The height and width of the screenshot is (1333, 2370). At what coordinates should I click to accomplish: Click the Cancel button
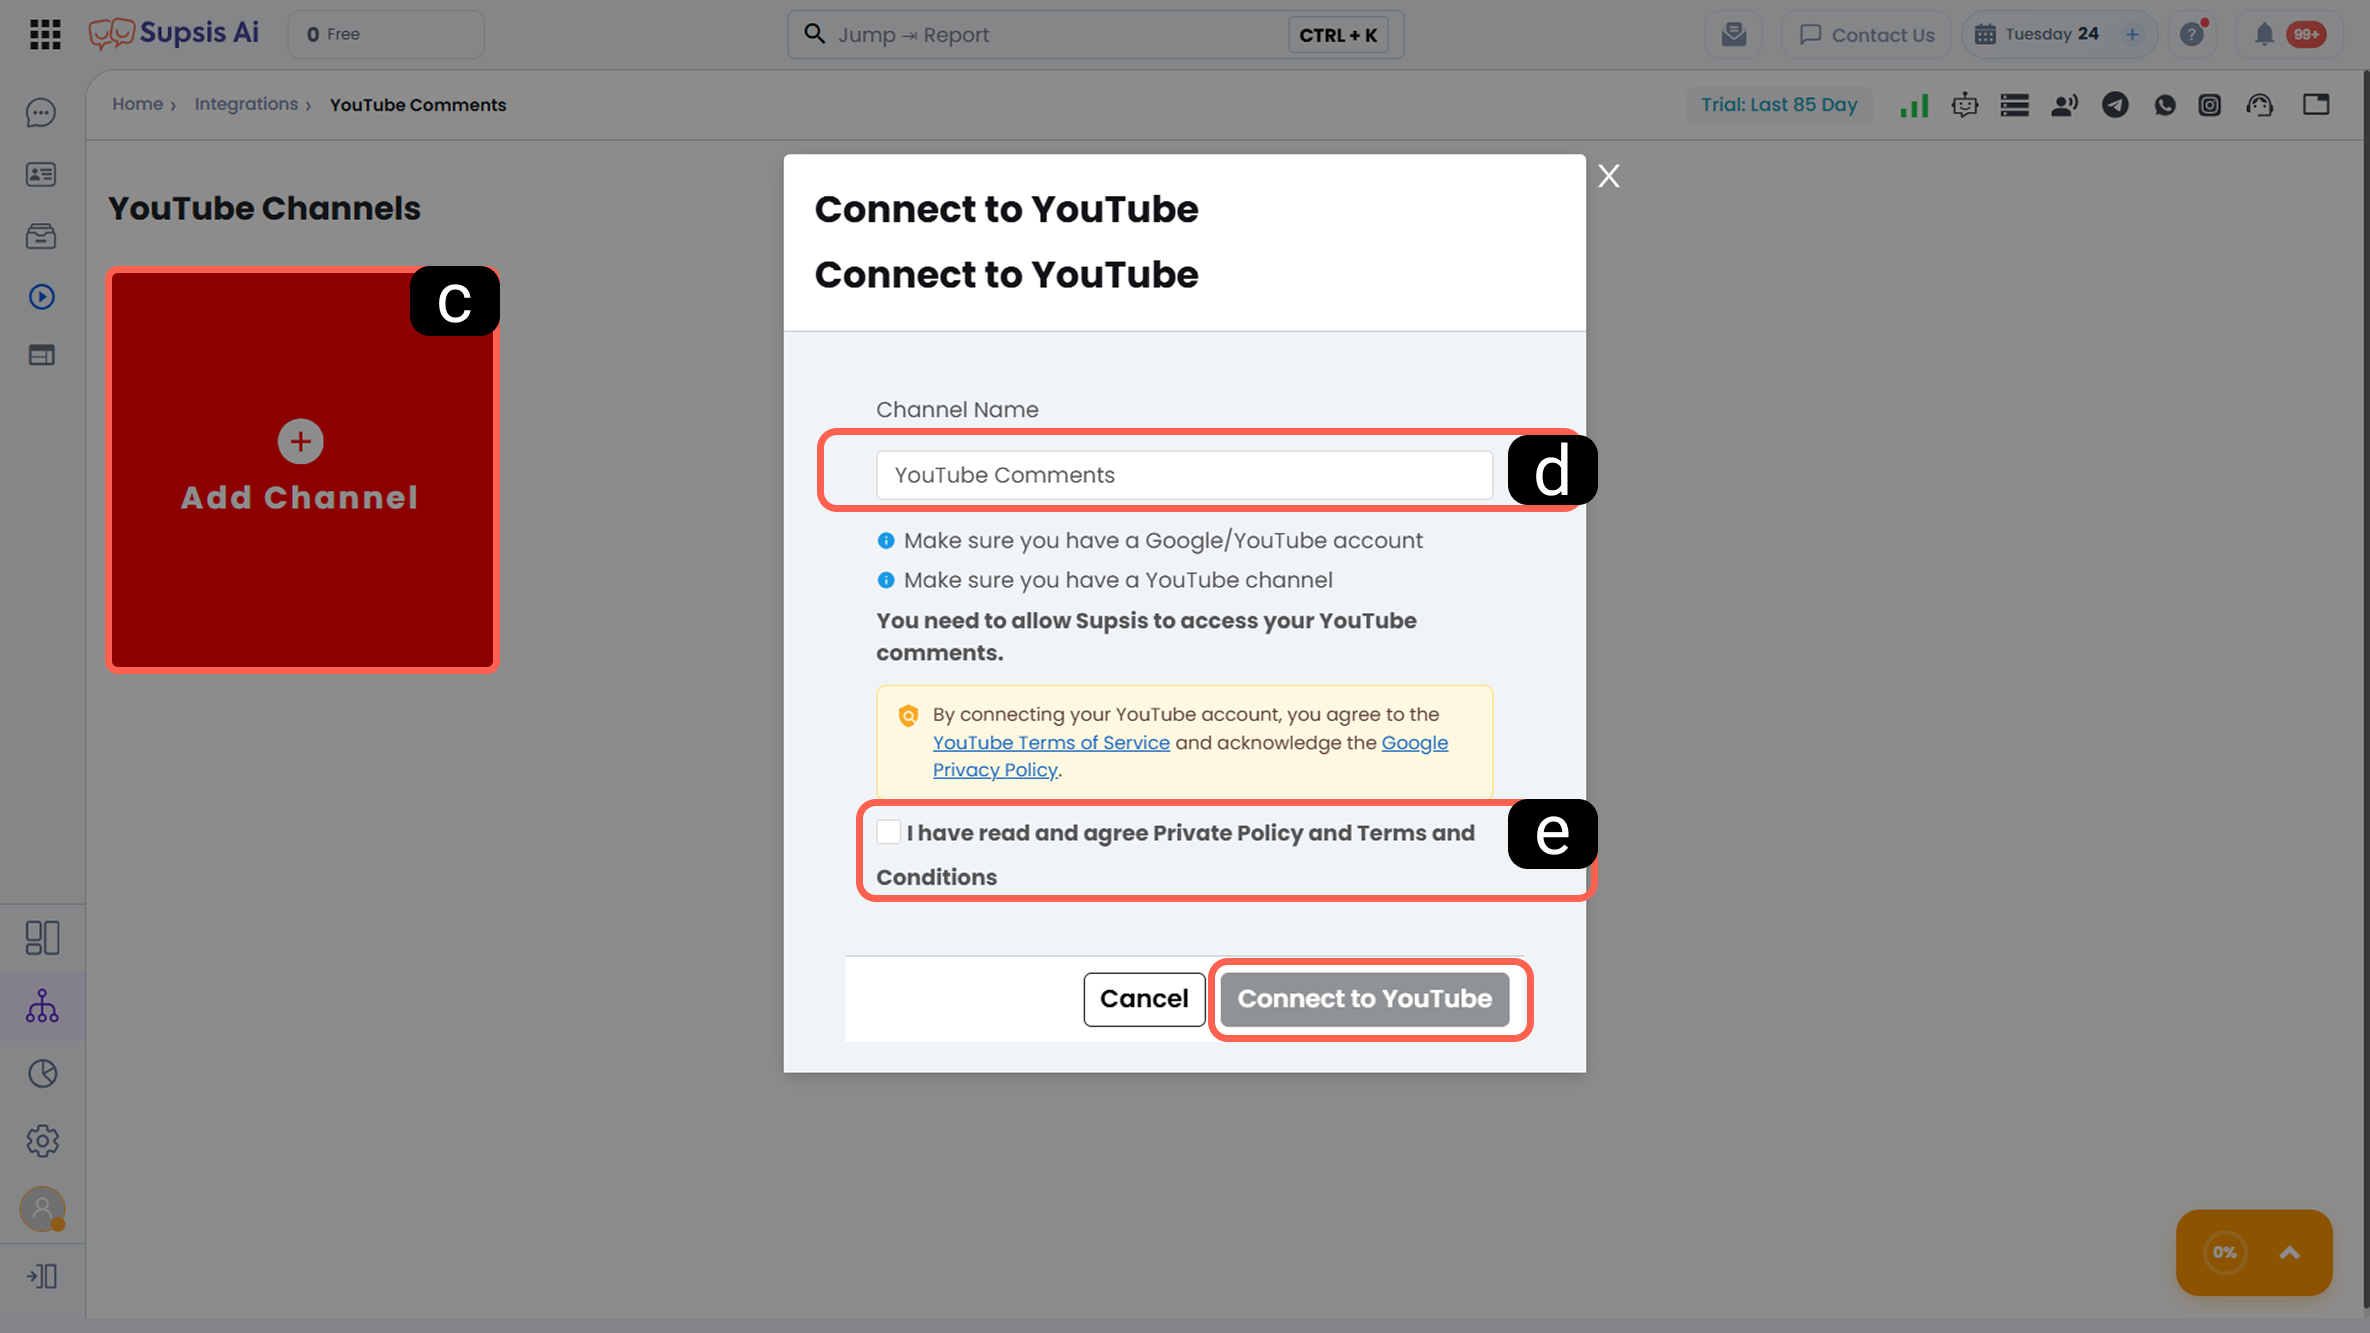point(1144,999)
